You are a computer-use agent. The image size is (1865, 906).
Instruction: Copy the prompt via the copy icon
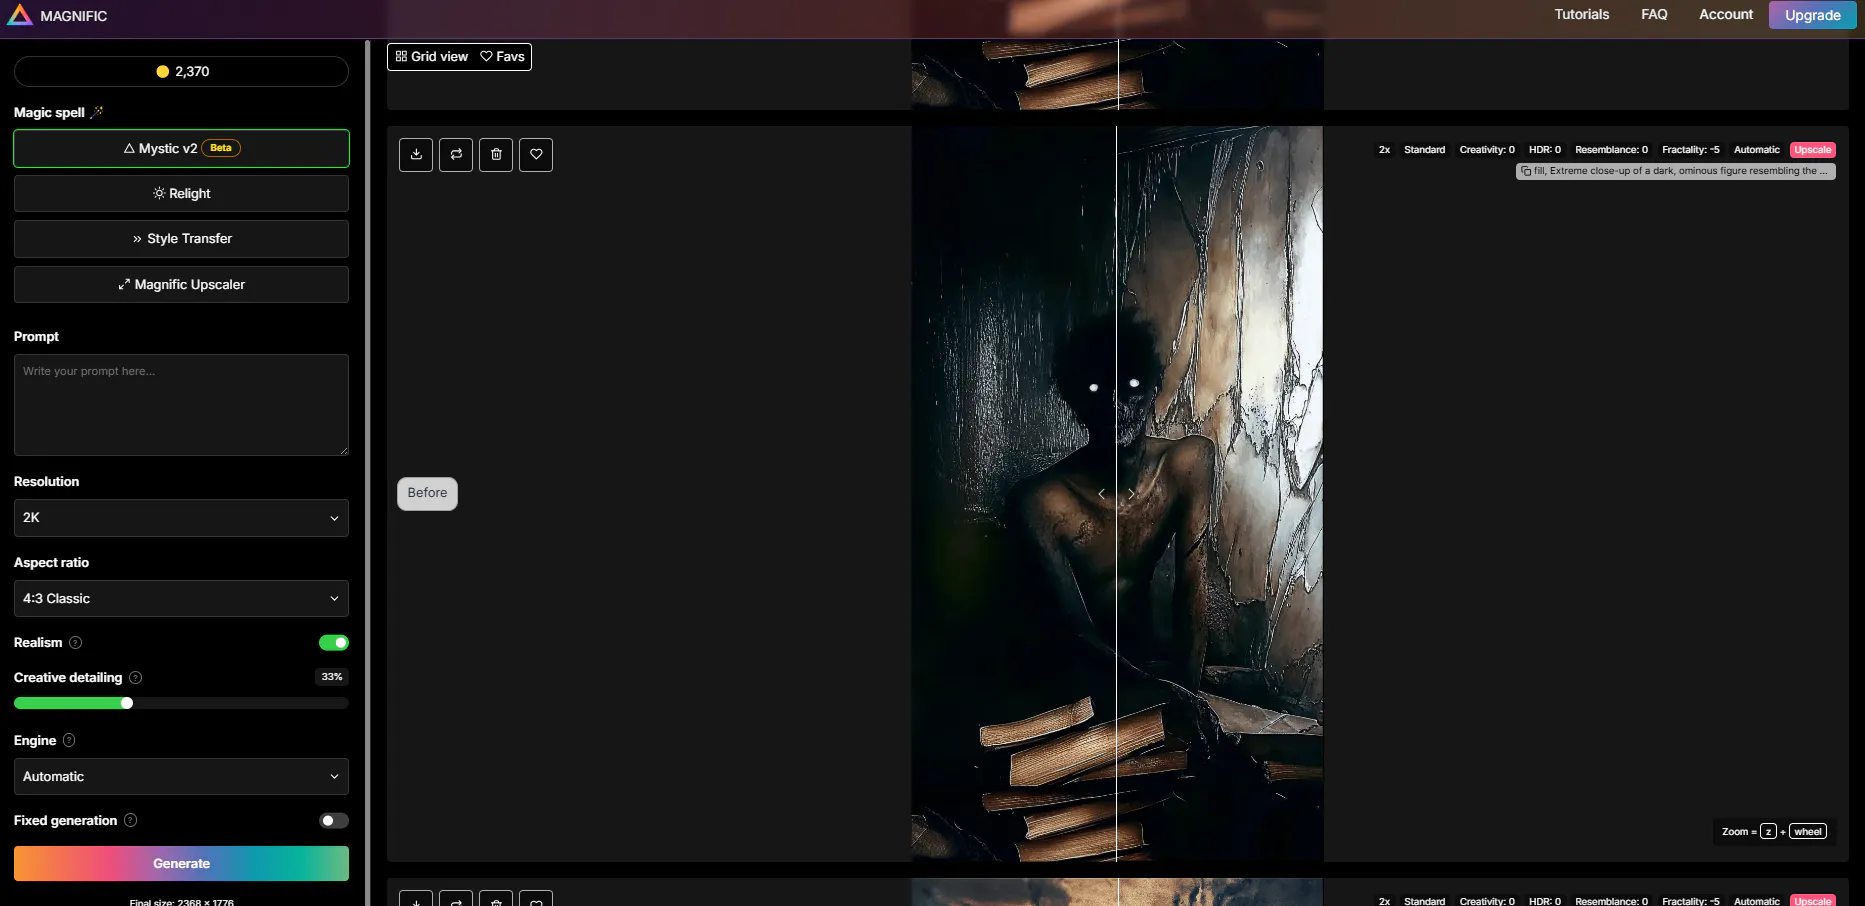click(x=1526, y=171)
